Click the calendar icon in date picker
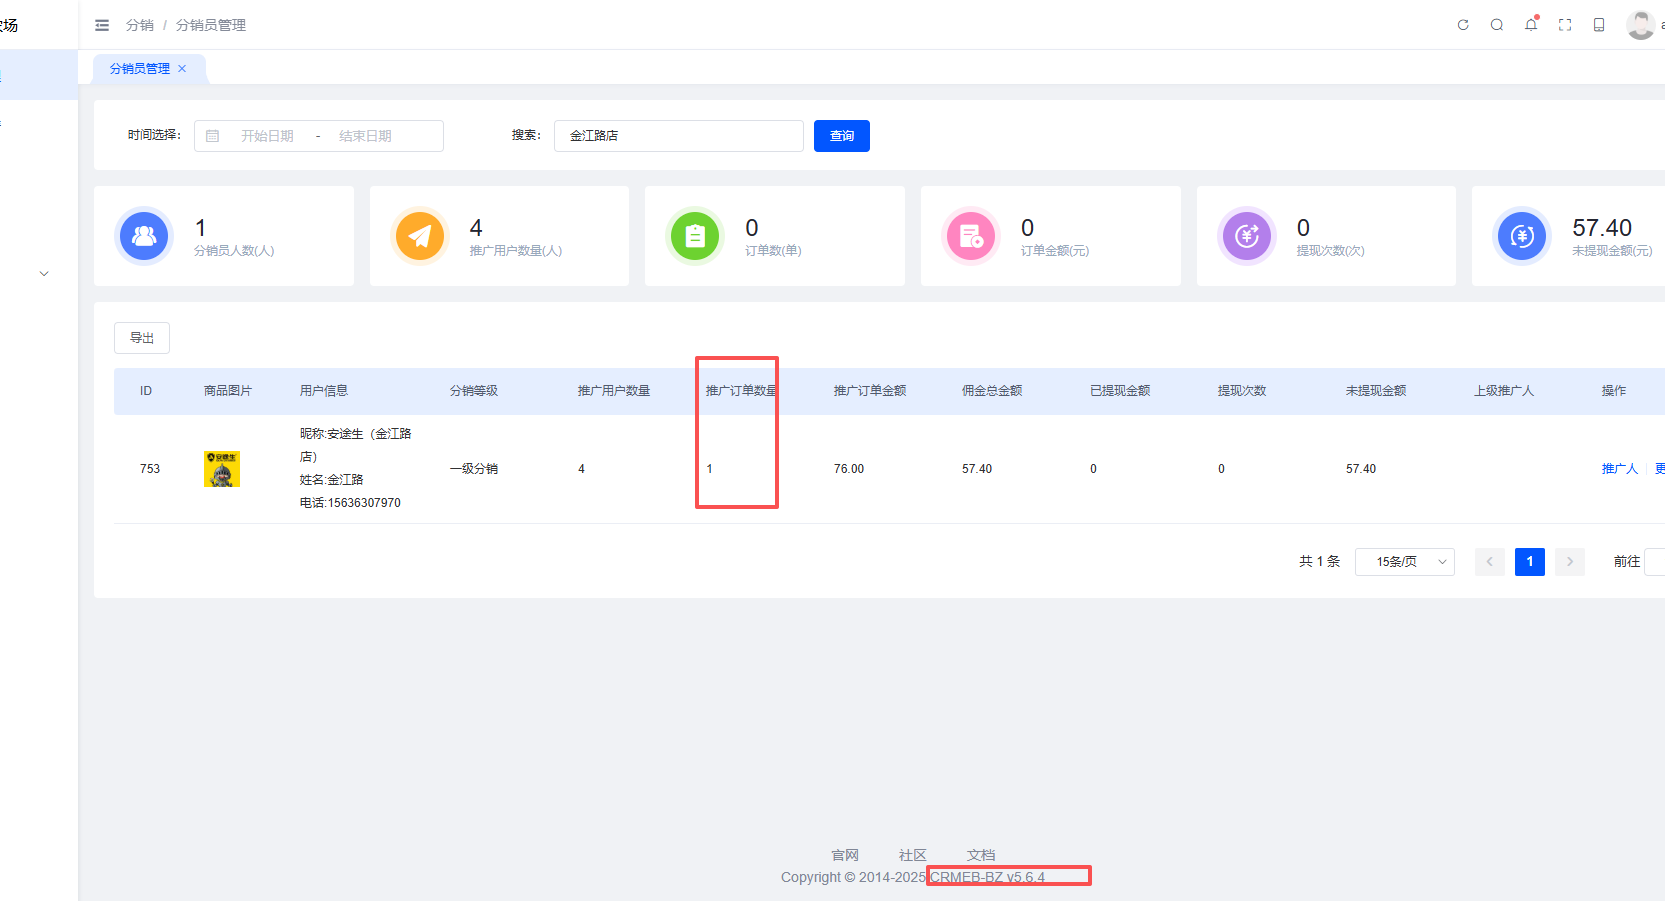 tap(213, 136)
